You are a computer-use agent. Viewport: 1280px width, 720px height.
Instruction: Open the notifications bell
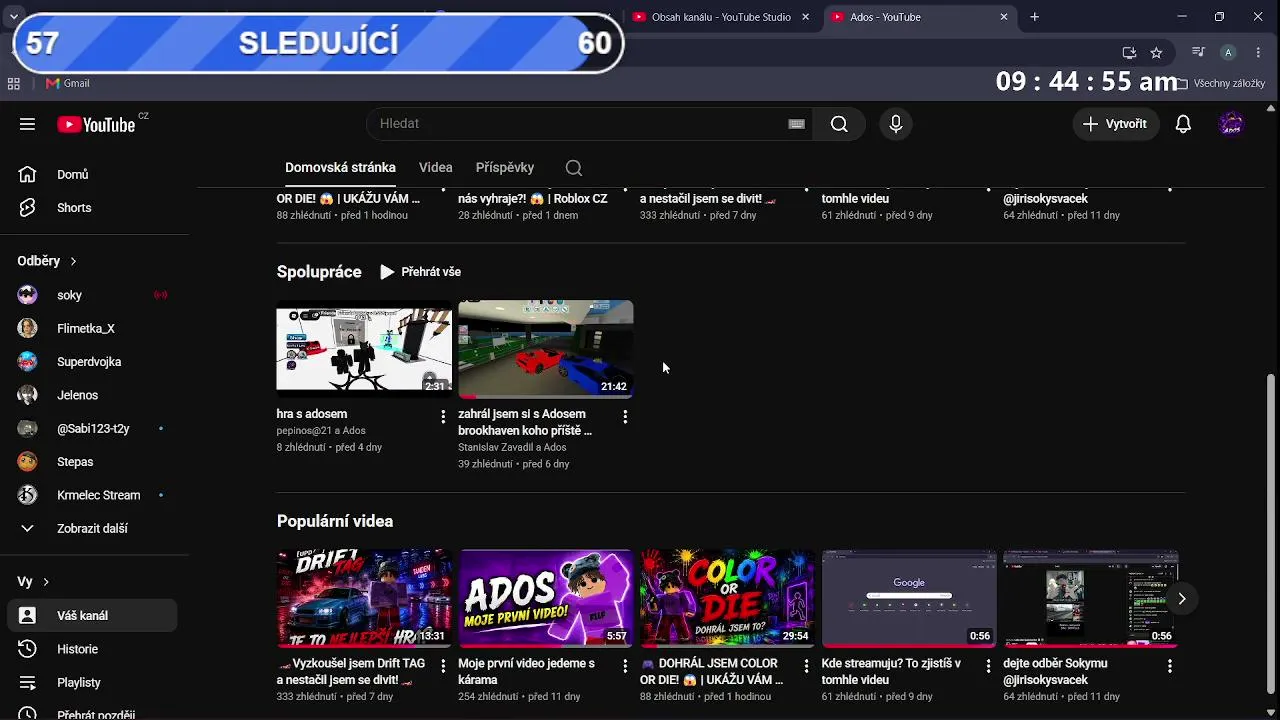[1183, 124]
